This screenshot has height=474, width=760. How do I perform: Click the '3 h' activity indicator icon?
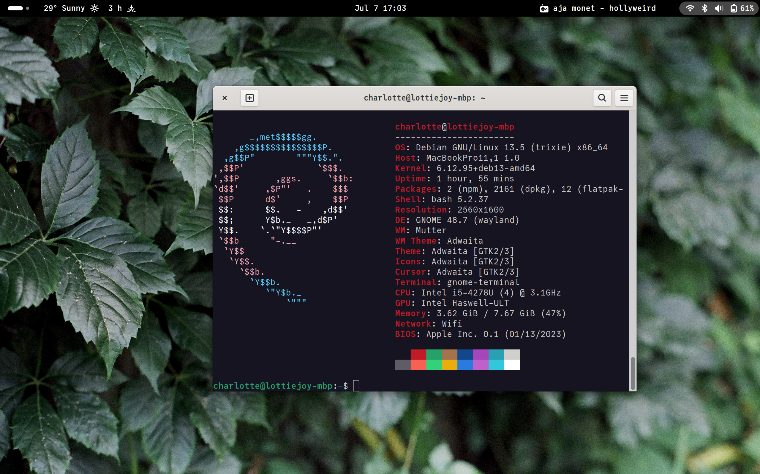tap(131, 8)
